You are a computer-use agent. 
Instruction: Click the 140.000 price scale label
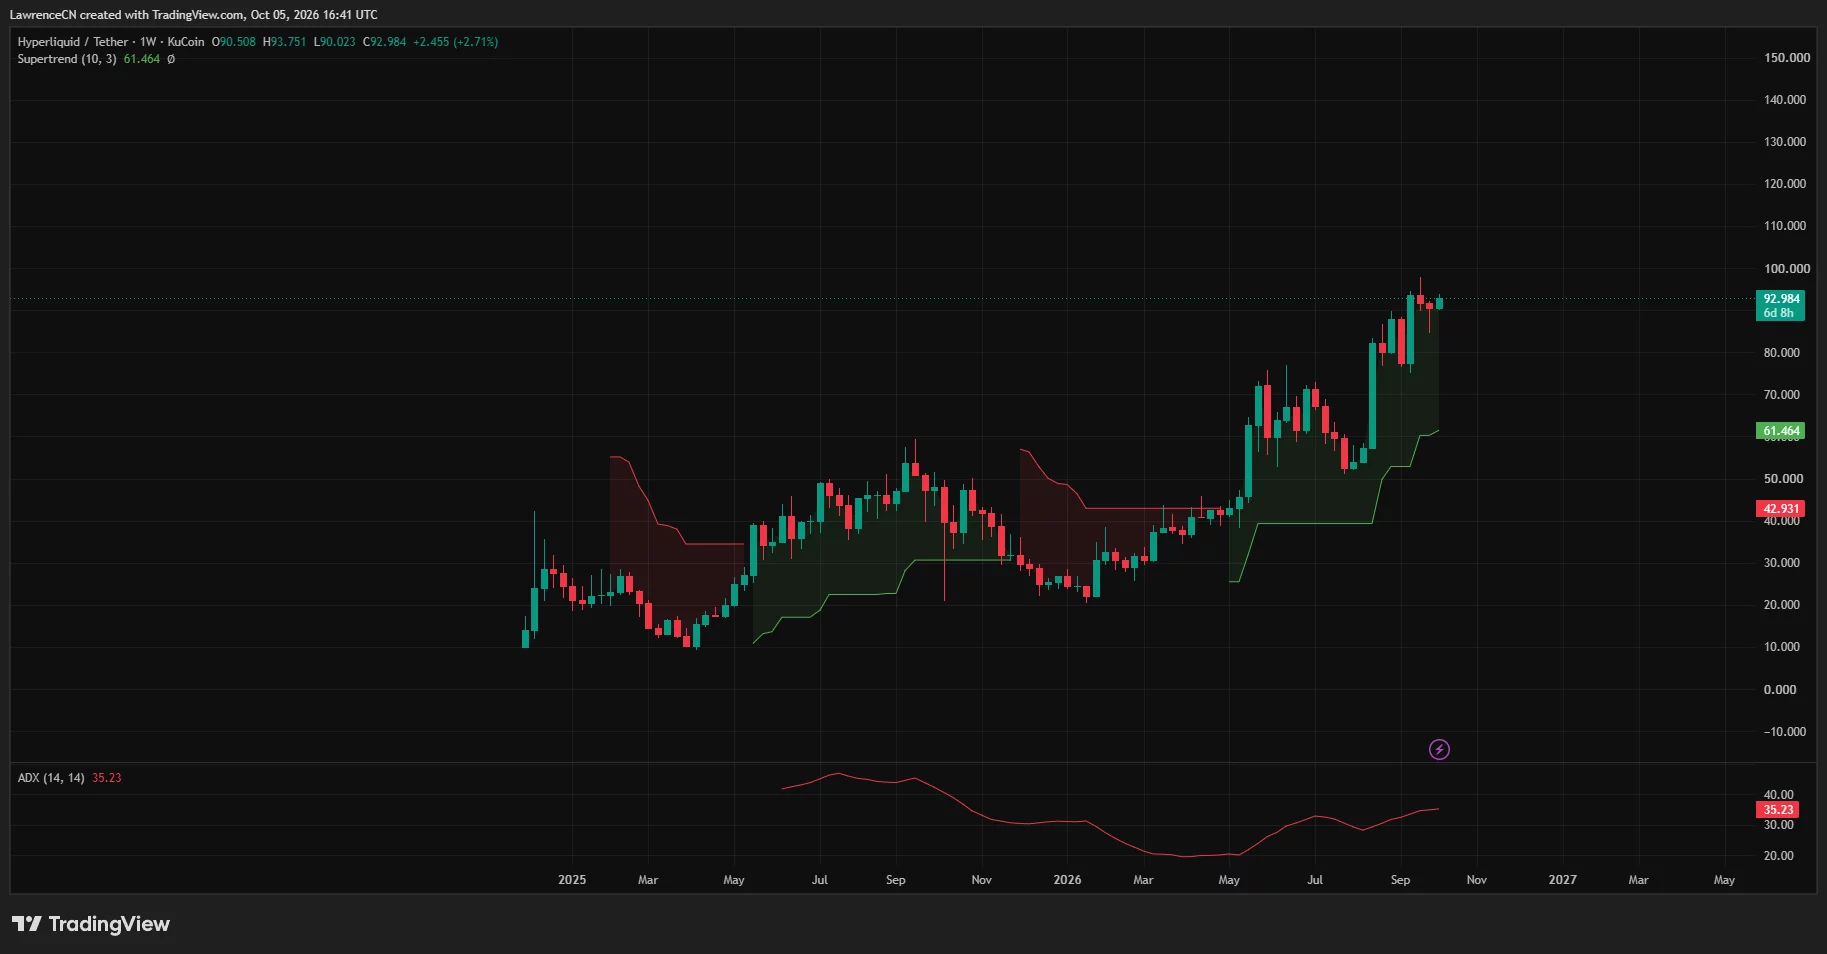pos(1785,100)
